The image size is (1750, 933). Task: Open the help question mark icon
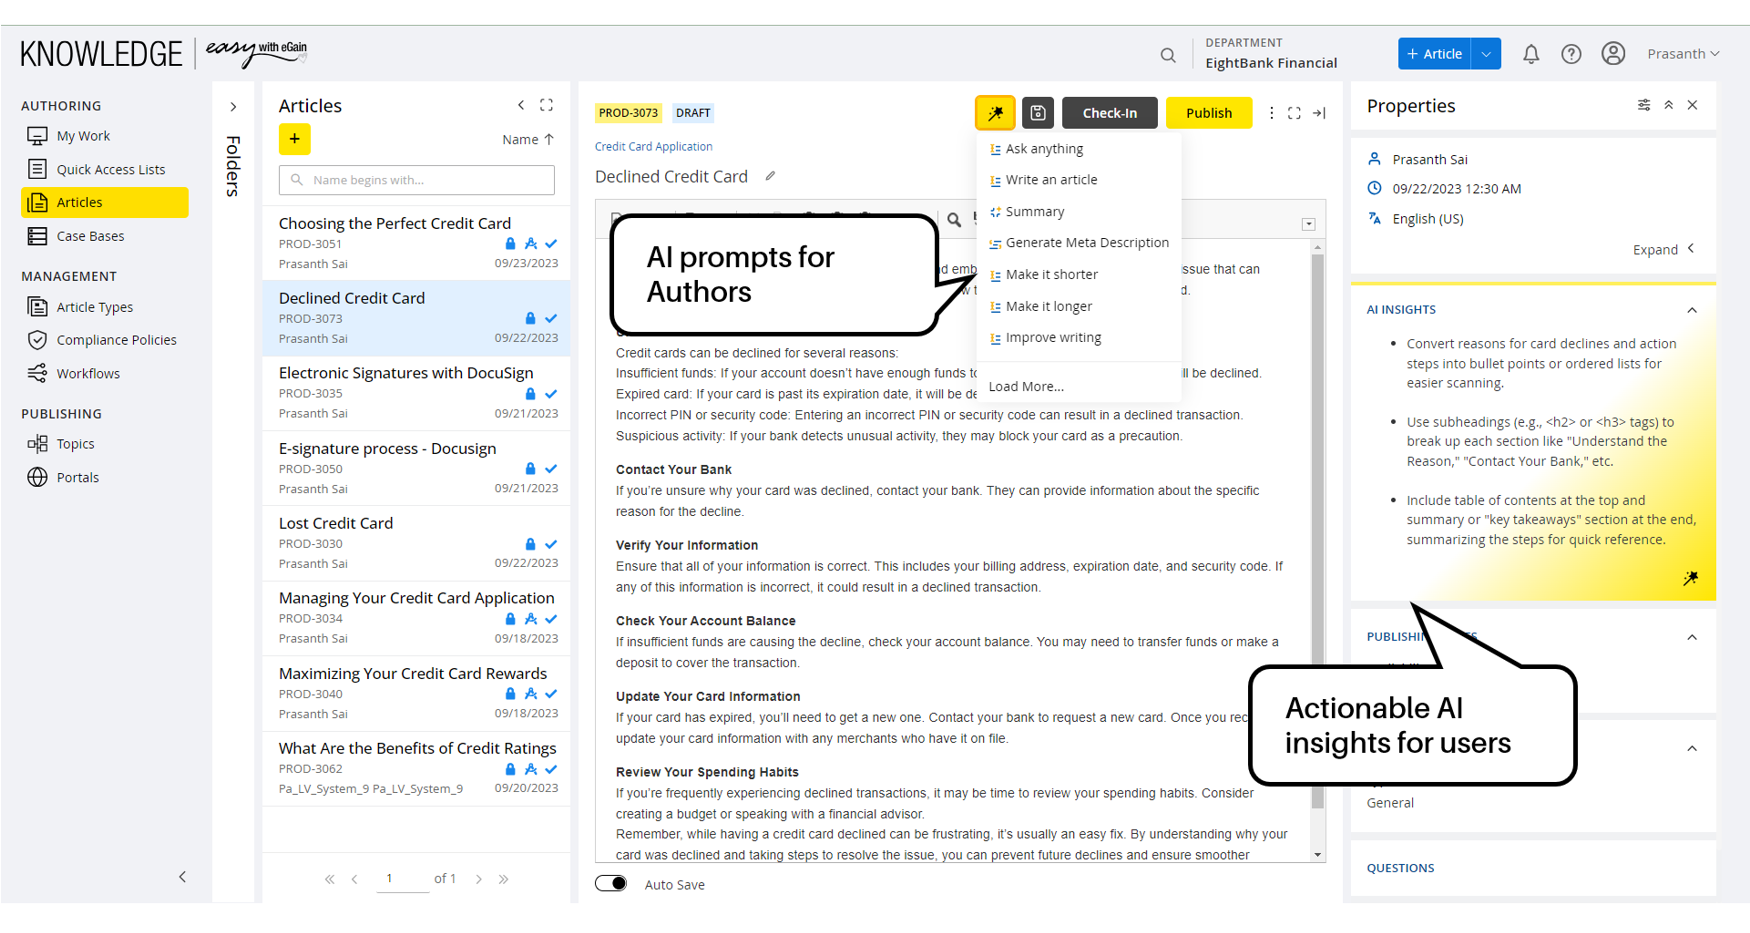pyautogui.click(x=1571, y=54)
